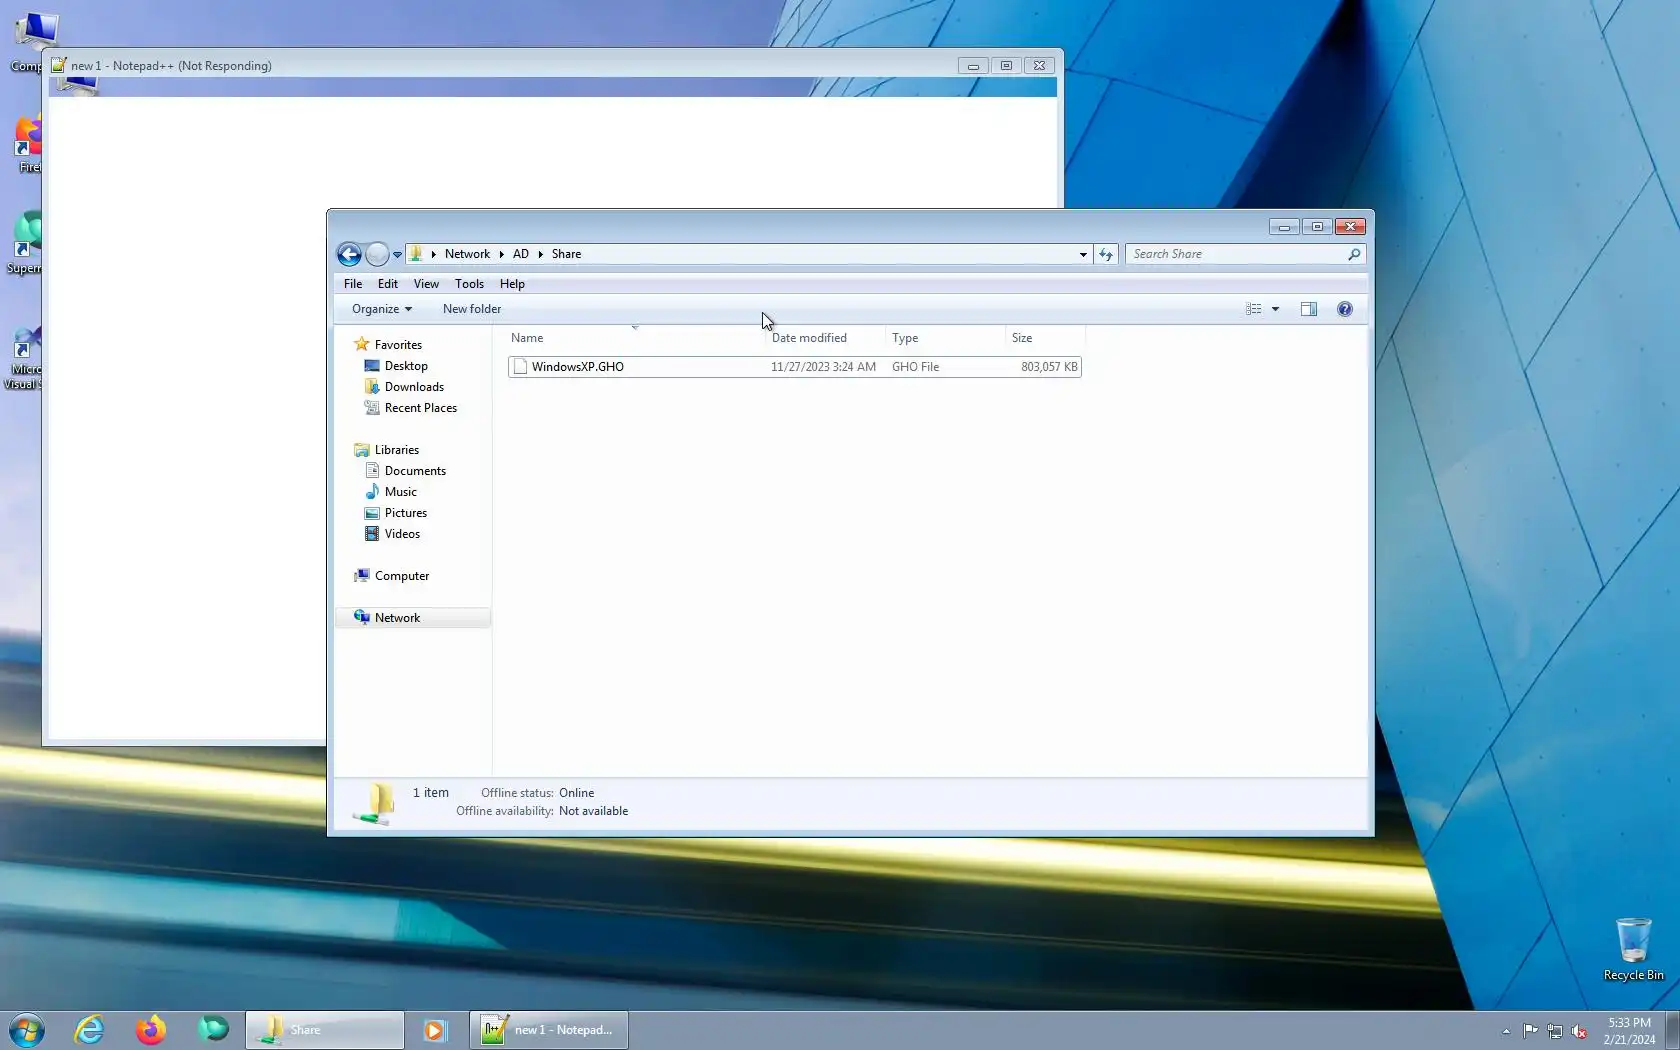Image resolution: width=1680 pixels, height=1050 pixels.
Task: Open Windows Media Player from taskbar
Action: click(x=434, y=1030)
